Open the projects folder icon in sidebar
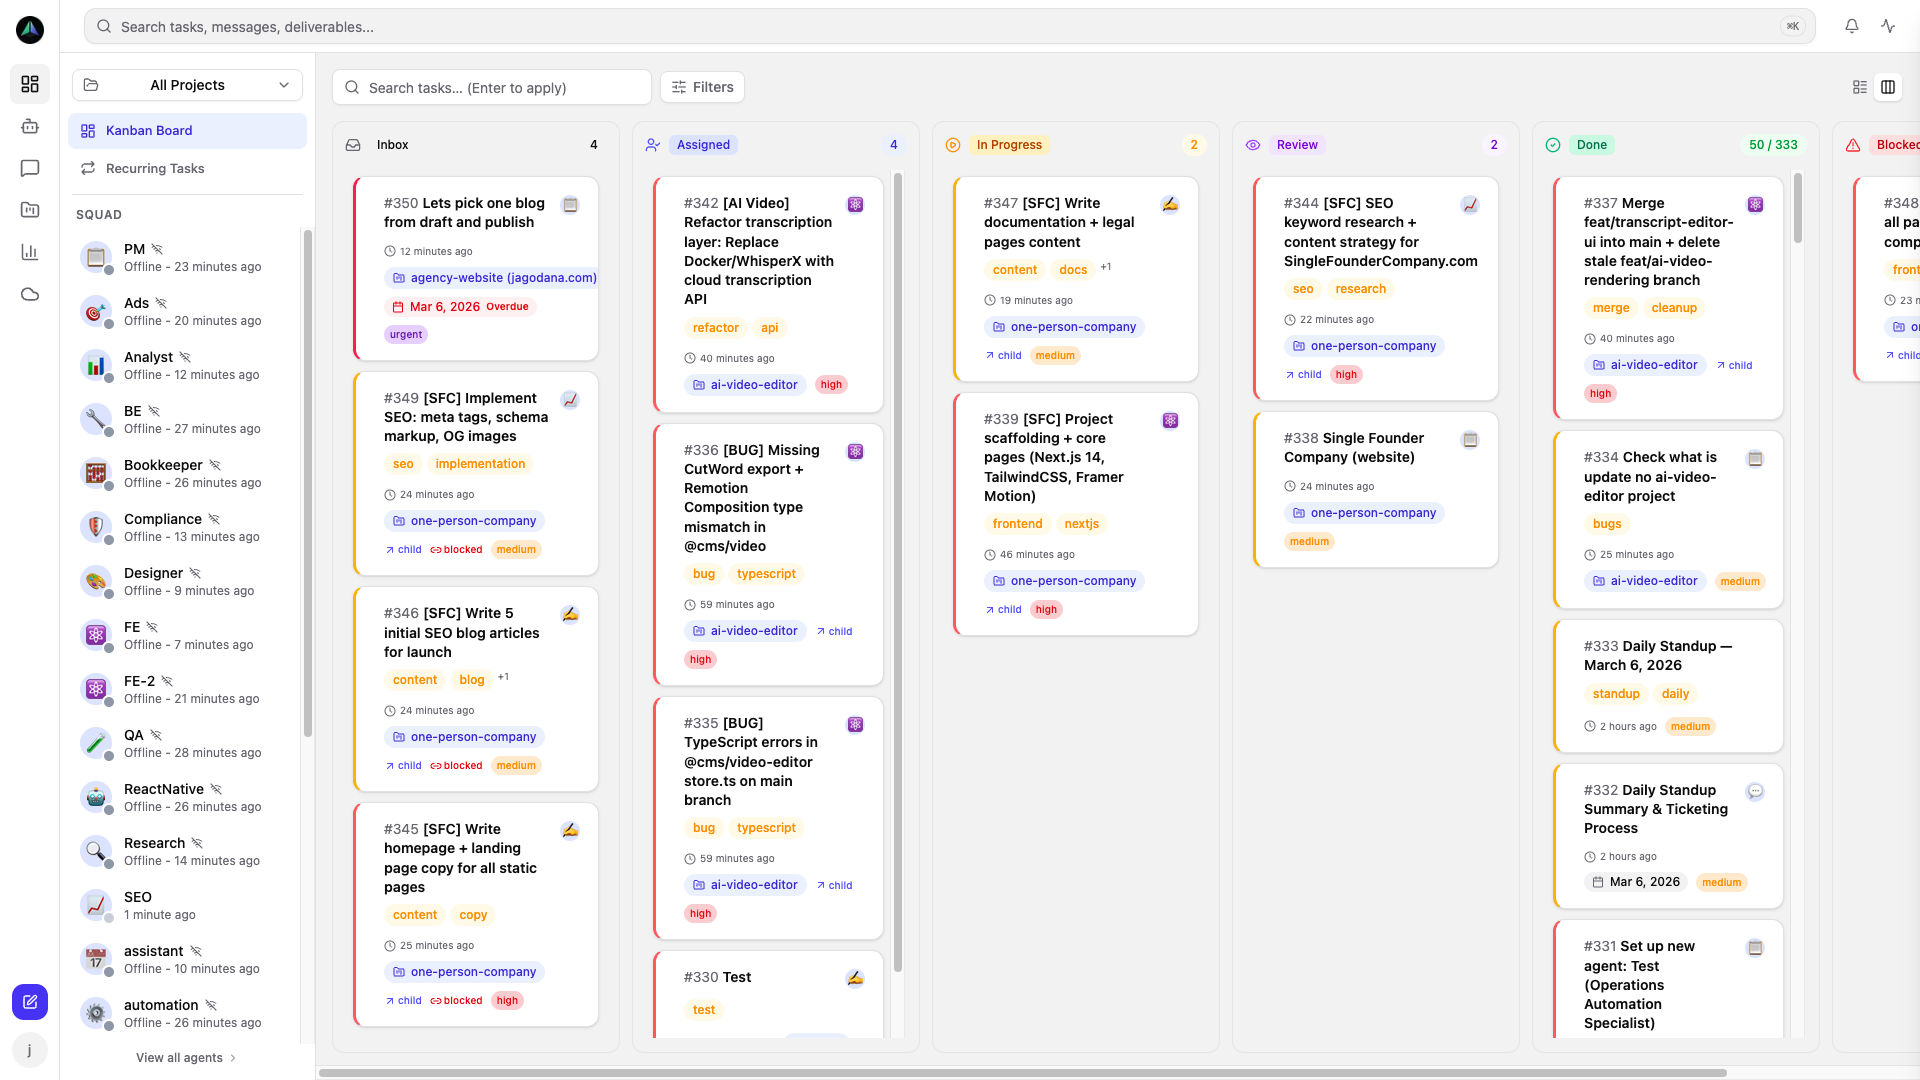Screen dimensions: 1920x1080 (30, 210)
